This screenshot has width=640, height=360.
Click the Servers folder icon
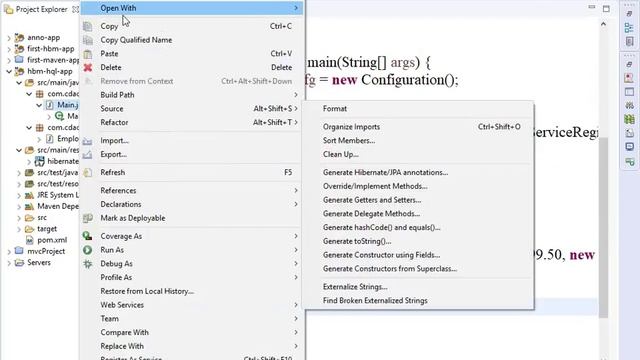19,262
